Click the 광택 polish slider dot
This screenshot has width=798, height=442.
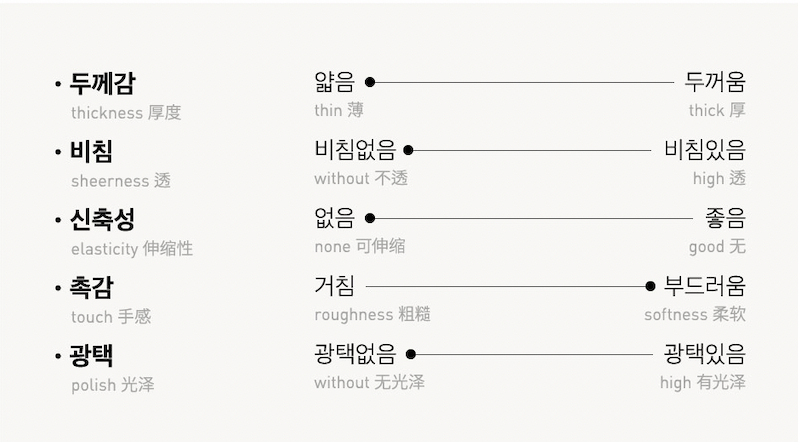click(x=410, y=354)
